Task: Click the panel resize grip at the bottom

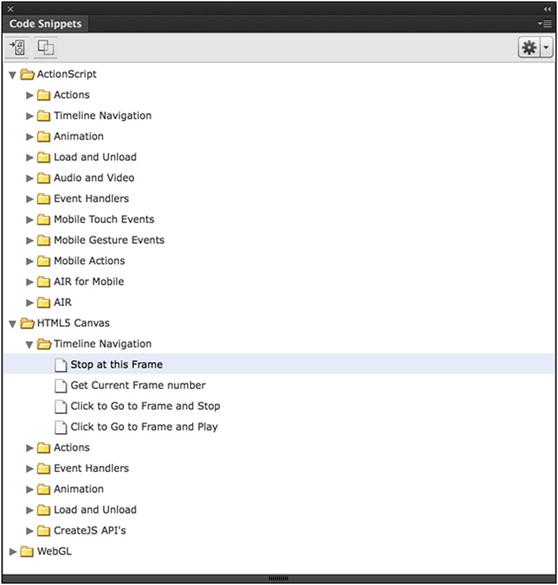Action: pyautogui.click(x=278, y=579)
